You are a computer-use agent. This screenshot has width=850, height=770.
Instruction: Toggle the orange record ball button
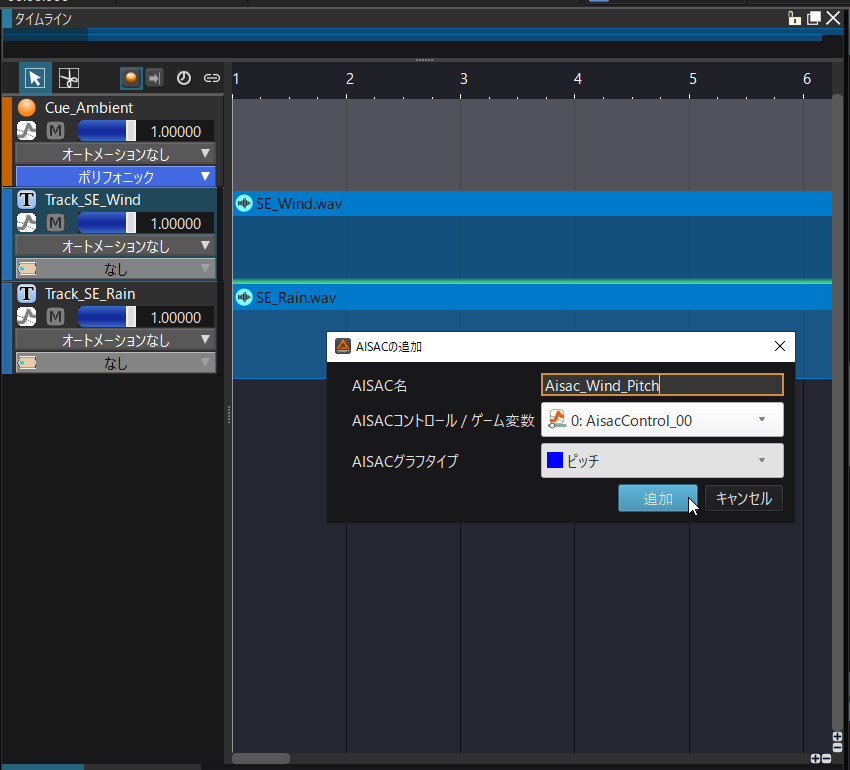[131, 78]
